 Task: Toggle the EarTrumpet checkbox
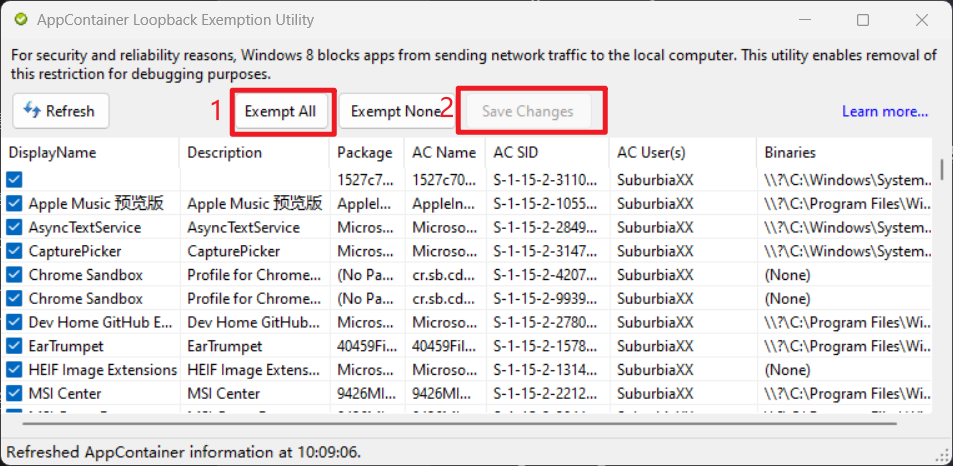tap(14, 346)
